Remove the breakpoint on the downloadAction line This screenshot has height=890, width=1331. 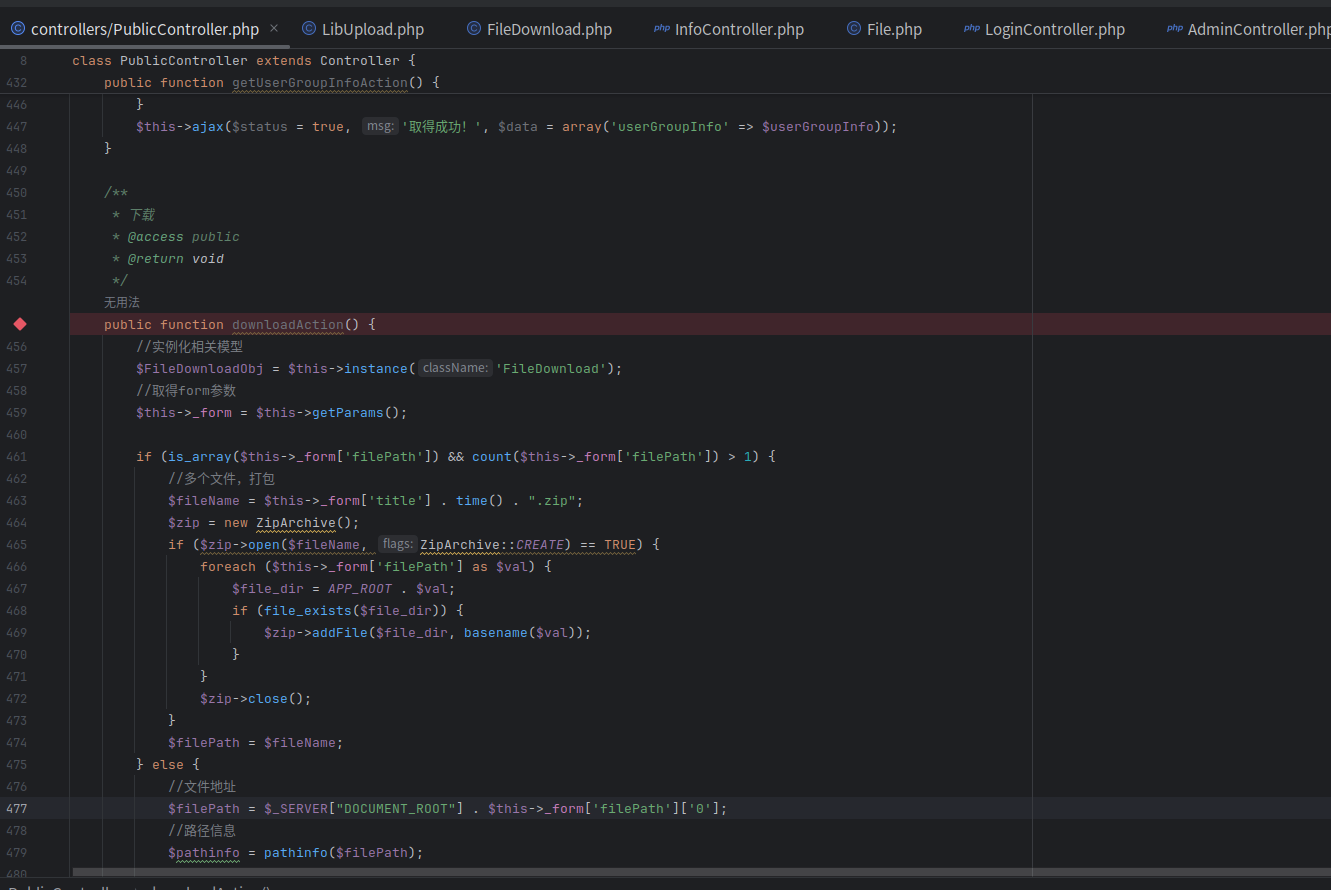pos(19,324)
